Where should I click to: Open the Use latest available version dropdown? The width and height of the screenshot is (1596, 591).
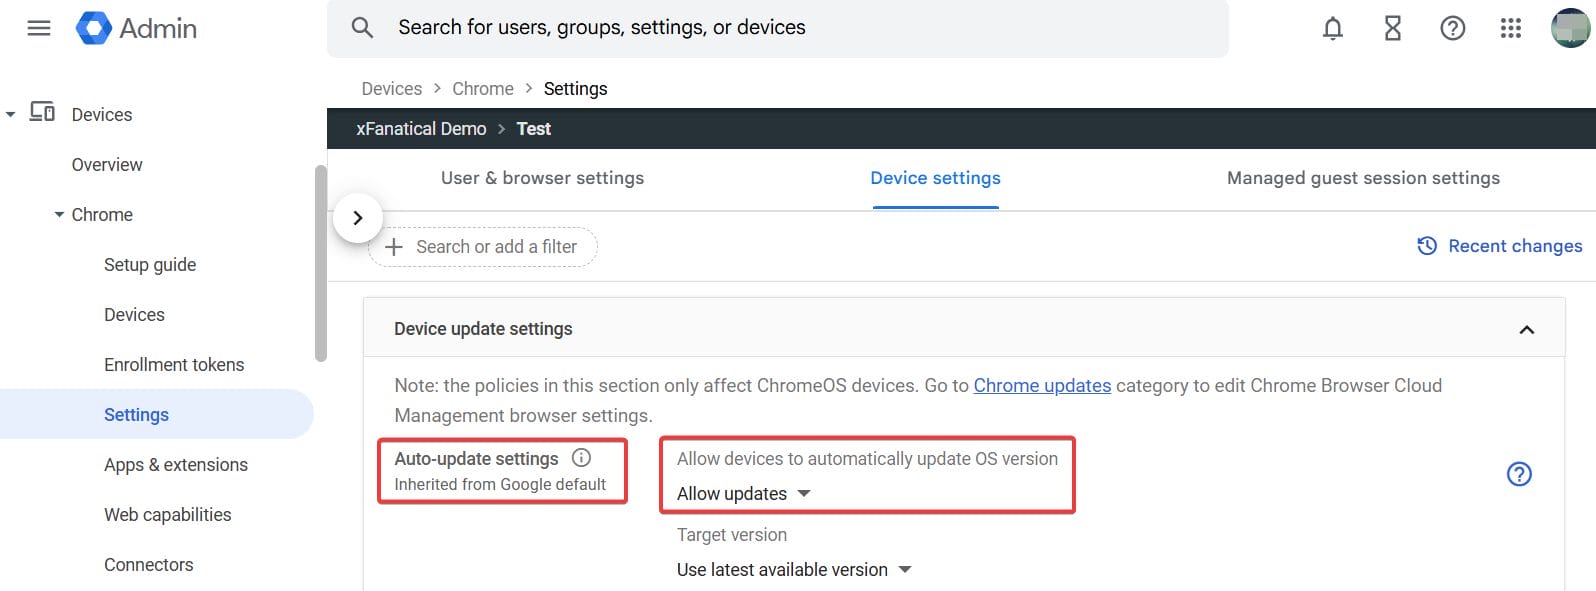792,569
